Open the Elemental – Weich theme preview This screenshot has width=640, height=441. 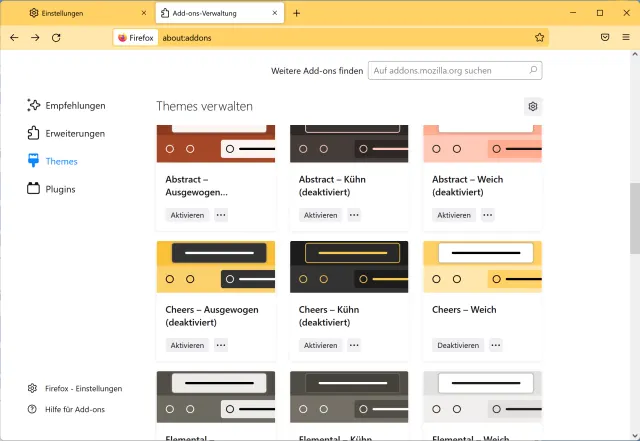point(482,397)
